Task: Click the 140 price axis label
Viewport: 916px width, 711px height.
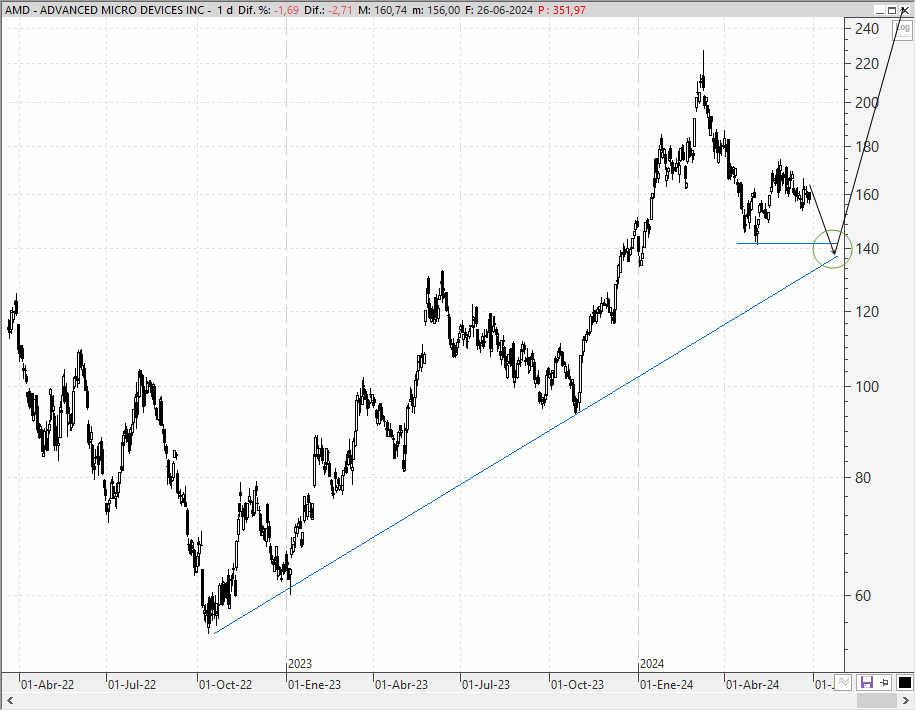Action: point(866,249)
